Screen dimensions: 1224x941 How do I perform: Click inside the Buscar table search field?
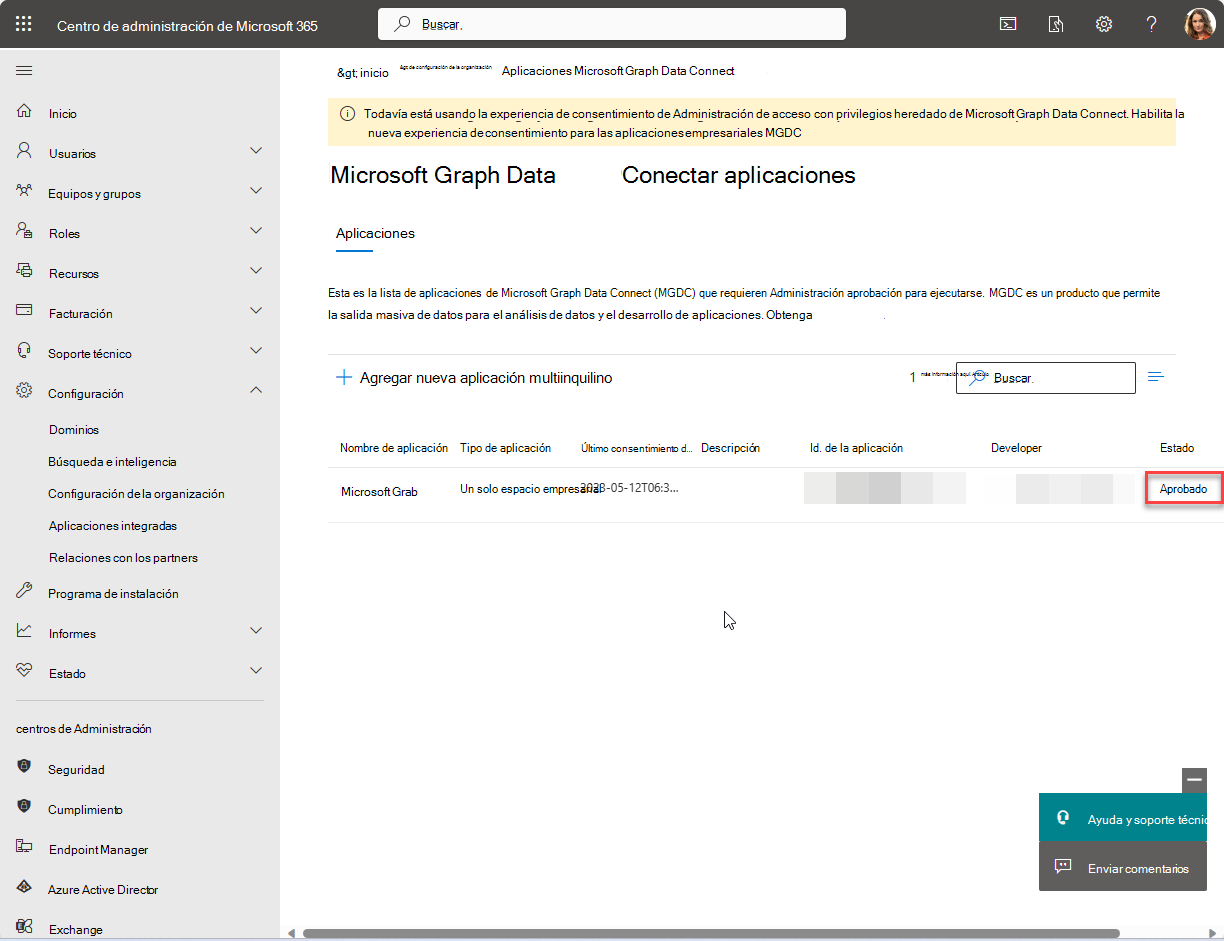(1046, 377)
